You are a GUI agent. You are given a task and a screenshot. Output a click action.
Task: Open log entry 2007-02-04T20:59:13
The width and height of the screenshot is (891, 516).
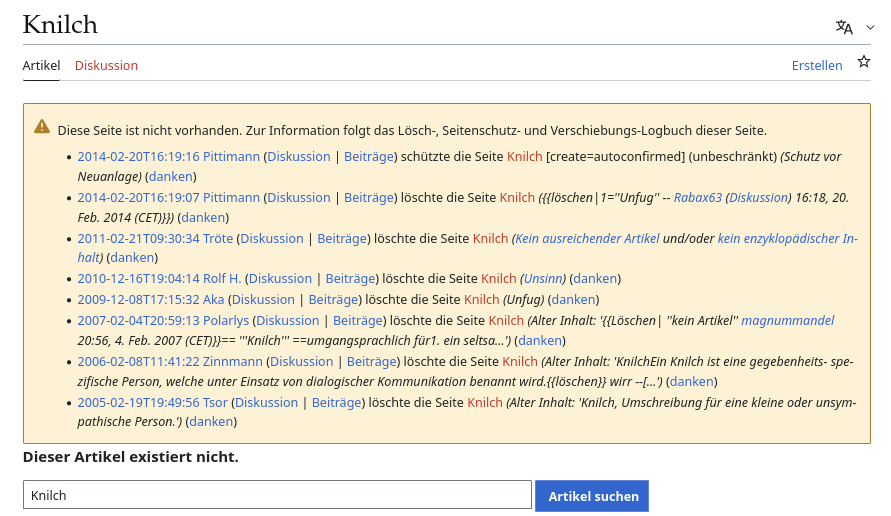click(x=138, y=321)
